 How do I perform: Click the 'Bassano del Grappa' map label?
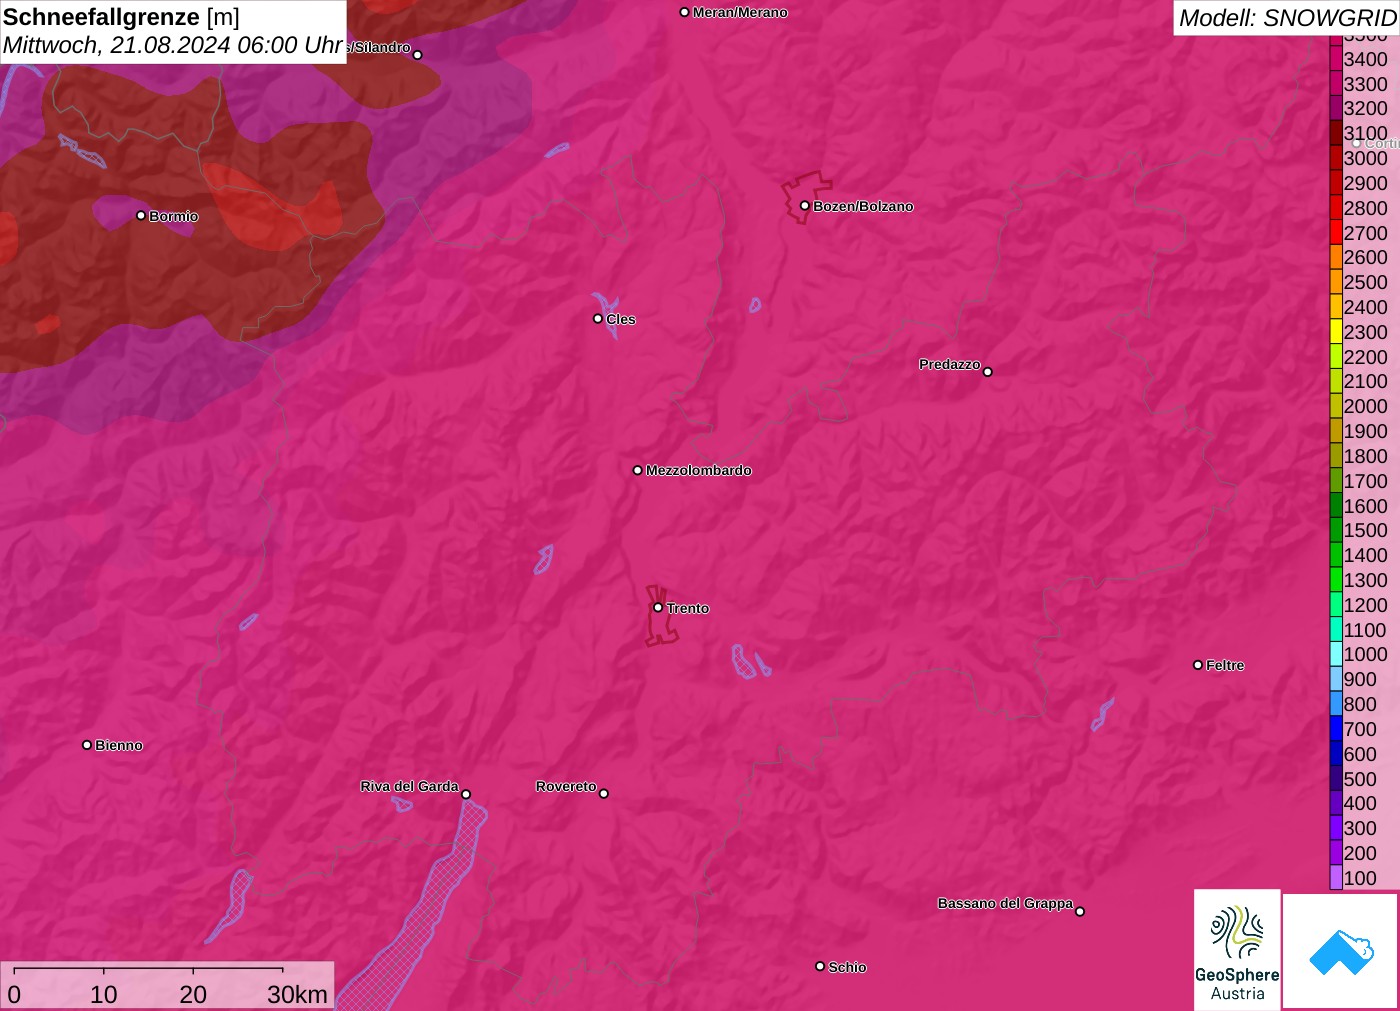coord(1005,903)
